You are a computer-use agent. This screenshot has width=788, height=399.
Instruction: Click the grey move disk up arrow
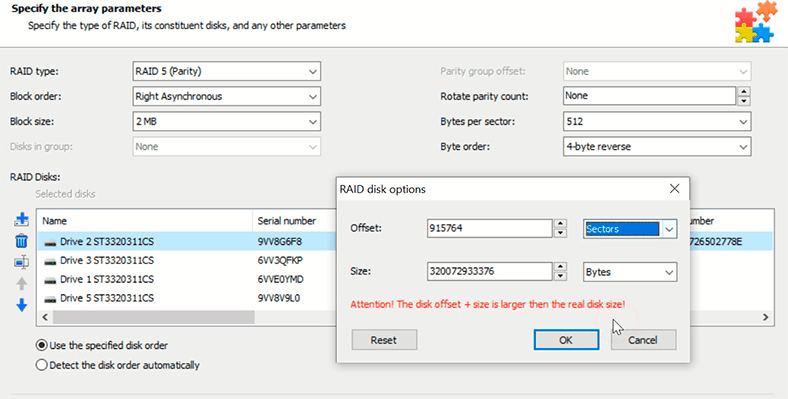(22, 283)
